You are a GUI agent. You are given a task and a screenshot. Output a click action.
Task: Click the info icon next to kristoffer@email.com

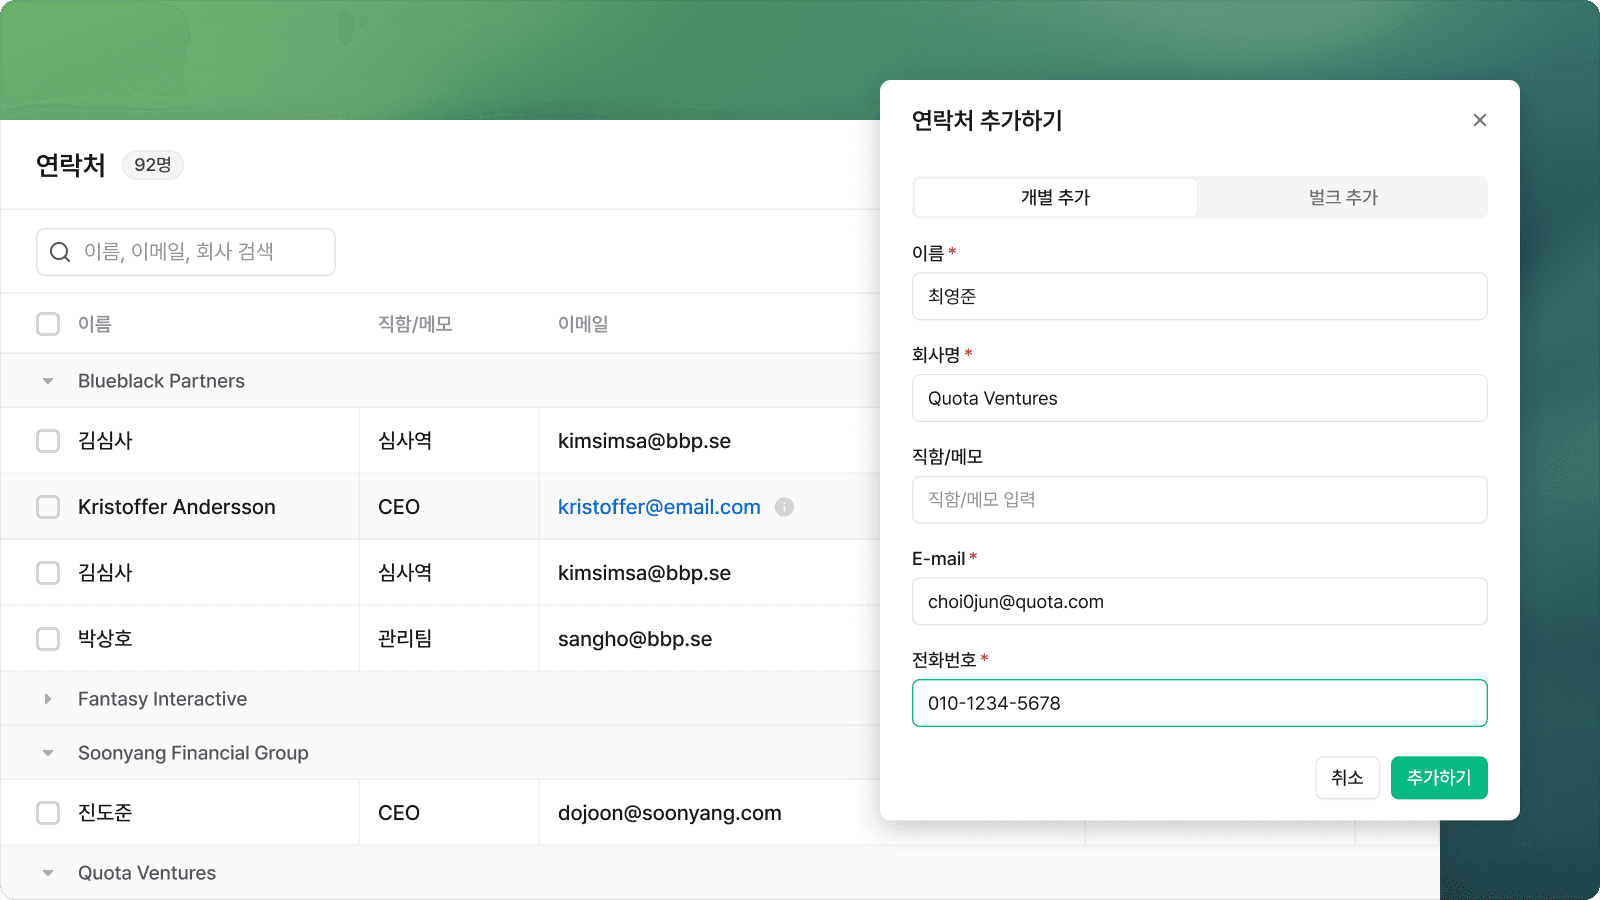784,507
